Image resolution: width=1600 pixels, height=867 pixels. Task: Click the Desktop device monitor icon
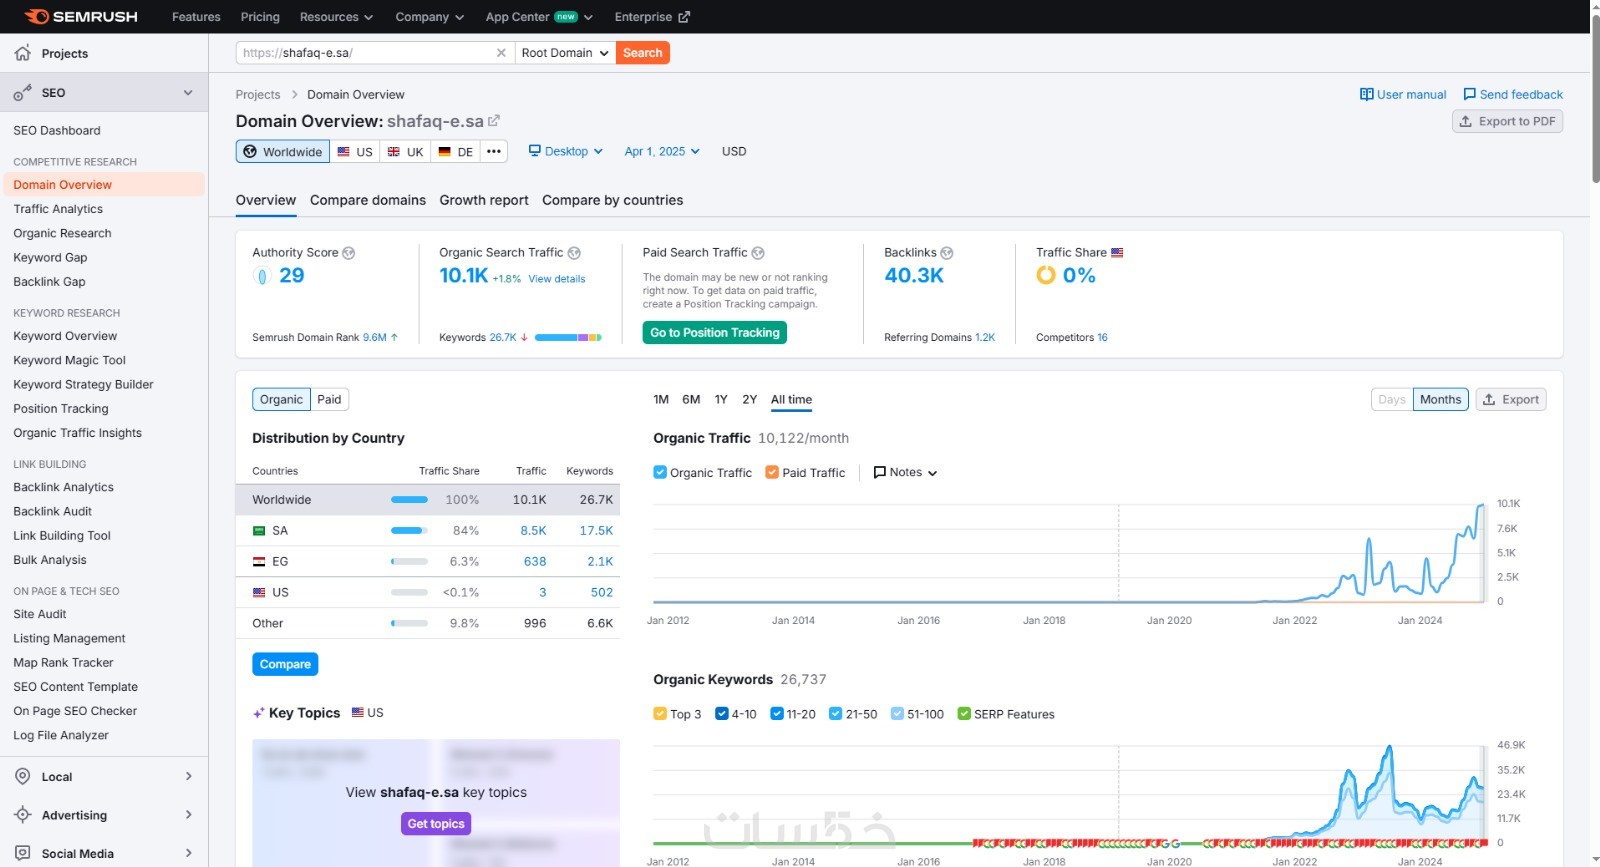[x=534, y=151]
